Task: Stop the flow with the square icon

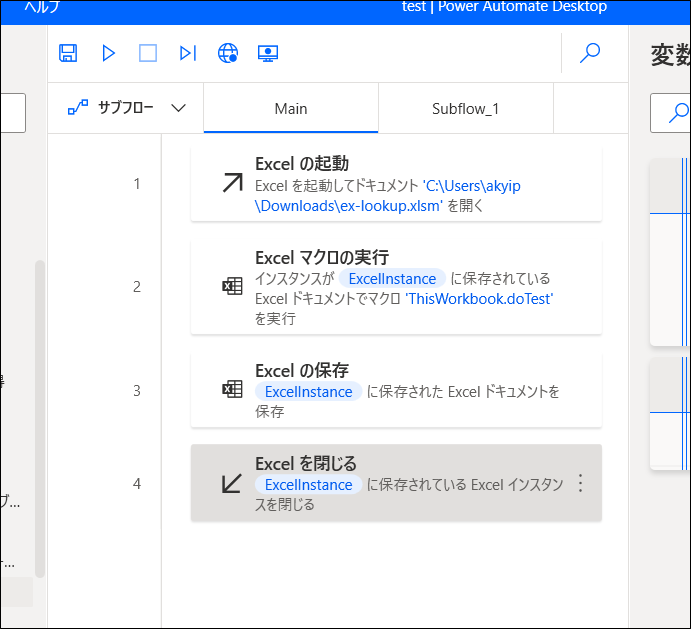Action: 148,53
